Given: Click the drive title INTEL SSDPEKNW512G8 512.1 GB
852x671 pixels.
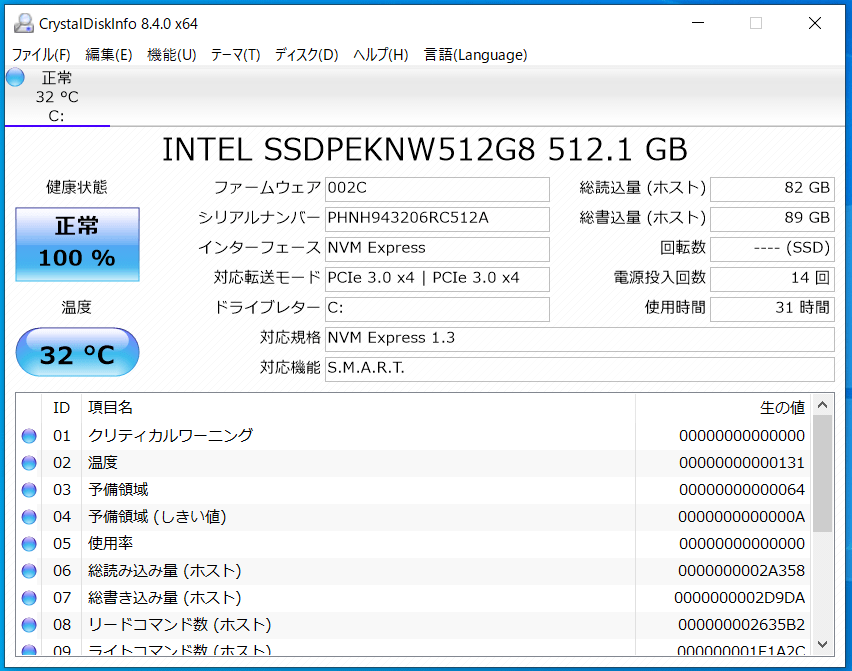Looking at the screenshot, I should 425,150.
